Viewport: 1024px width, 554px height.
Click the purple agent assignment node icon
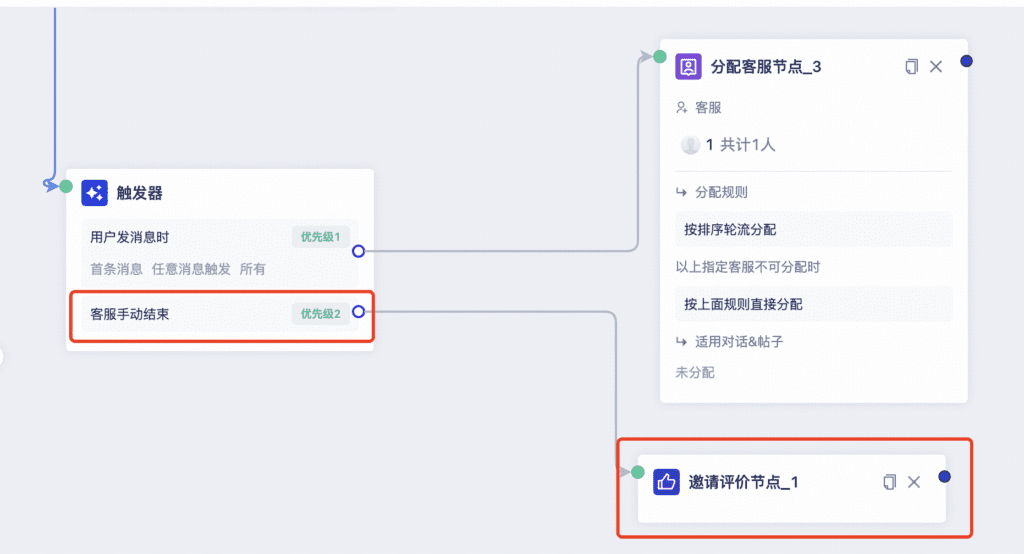[x=688, y=67]
